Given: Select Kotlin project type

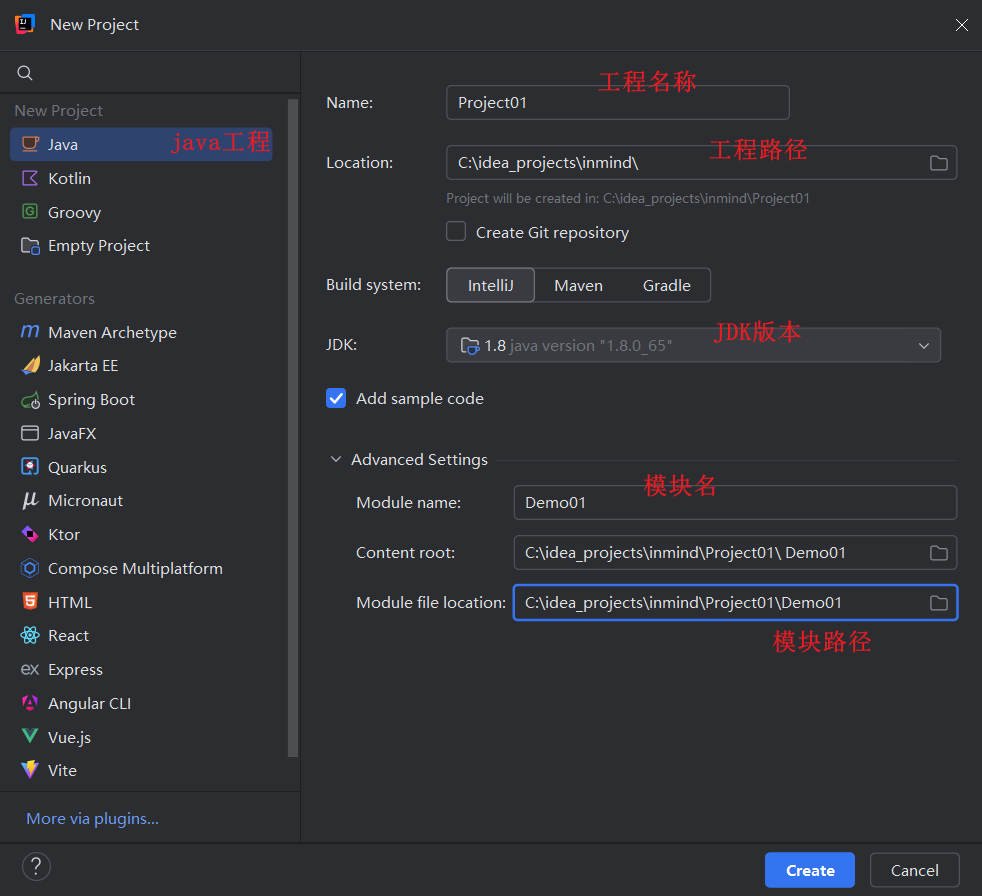Looking at the screenshot, I should [142, 178].
